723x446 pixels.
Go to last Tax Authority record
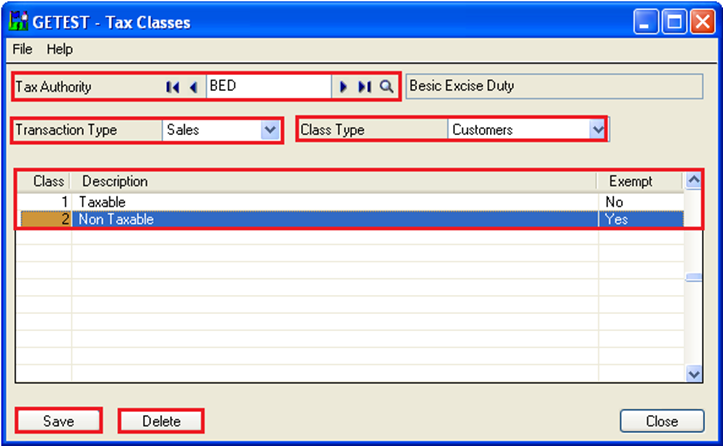(x=365, y=87)
